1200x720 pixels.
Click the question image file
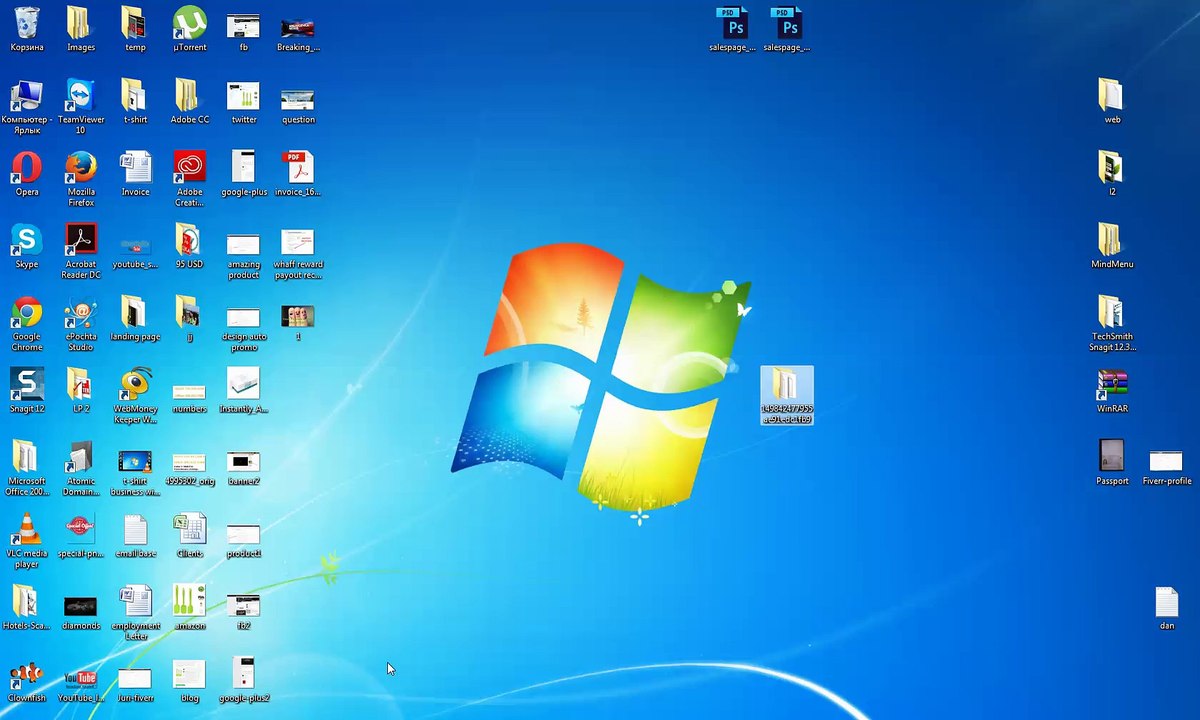297,106
